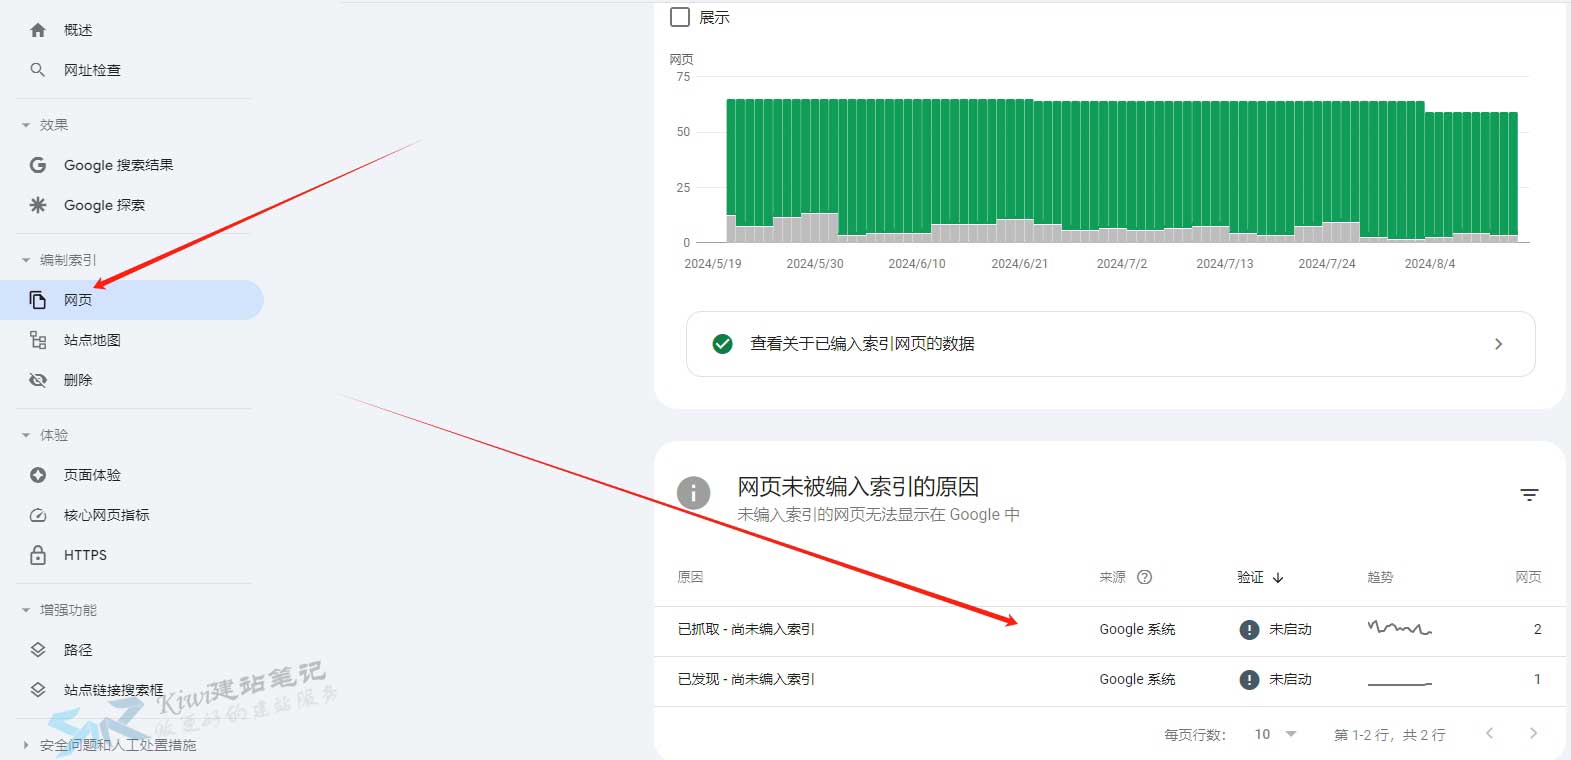Collapse the 编制索引 sidebar section
The height and width of the screenshot is (760, 1571).
tap(26, 260)
